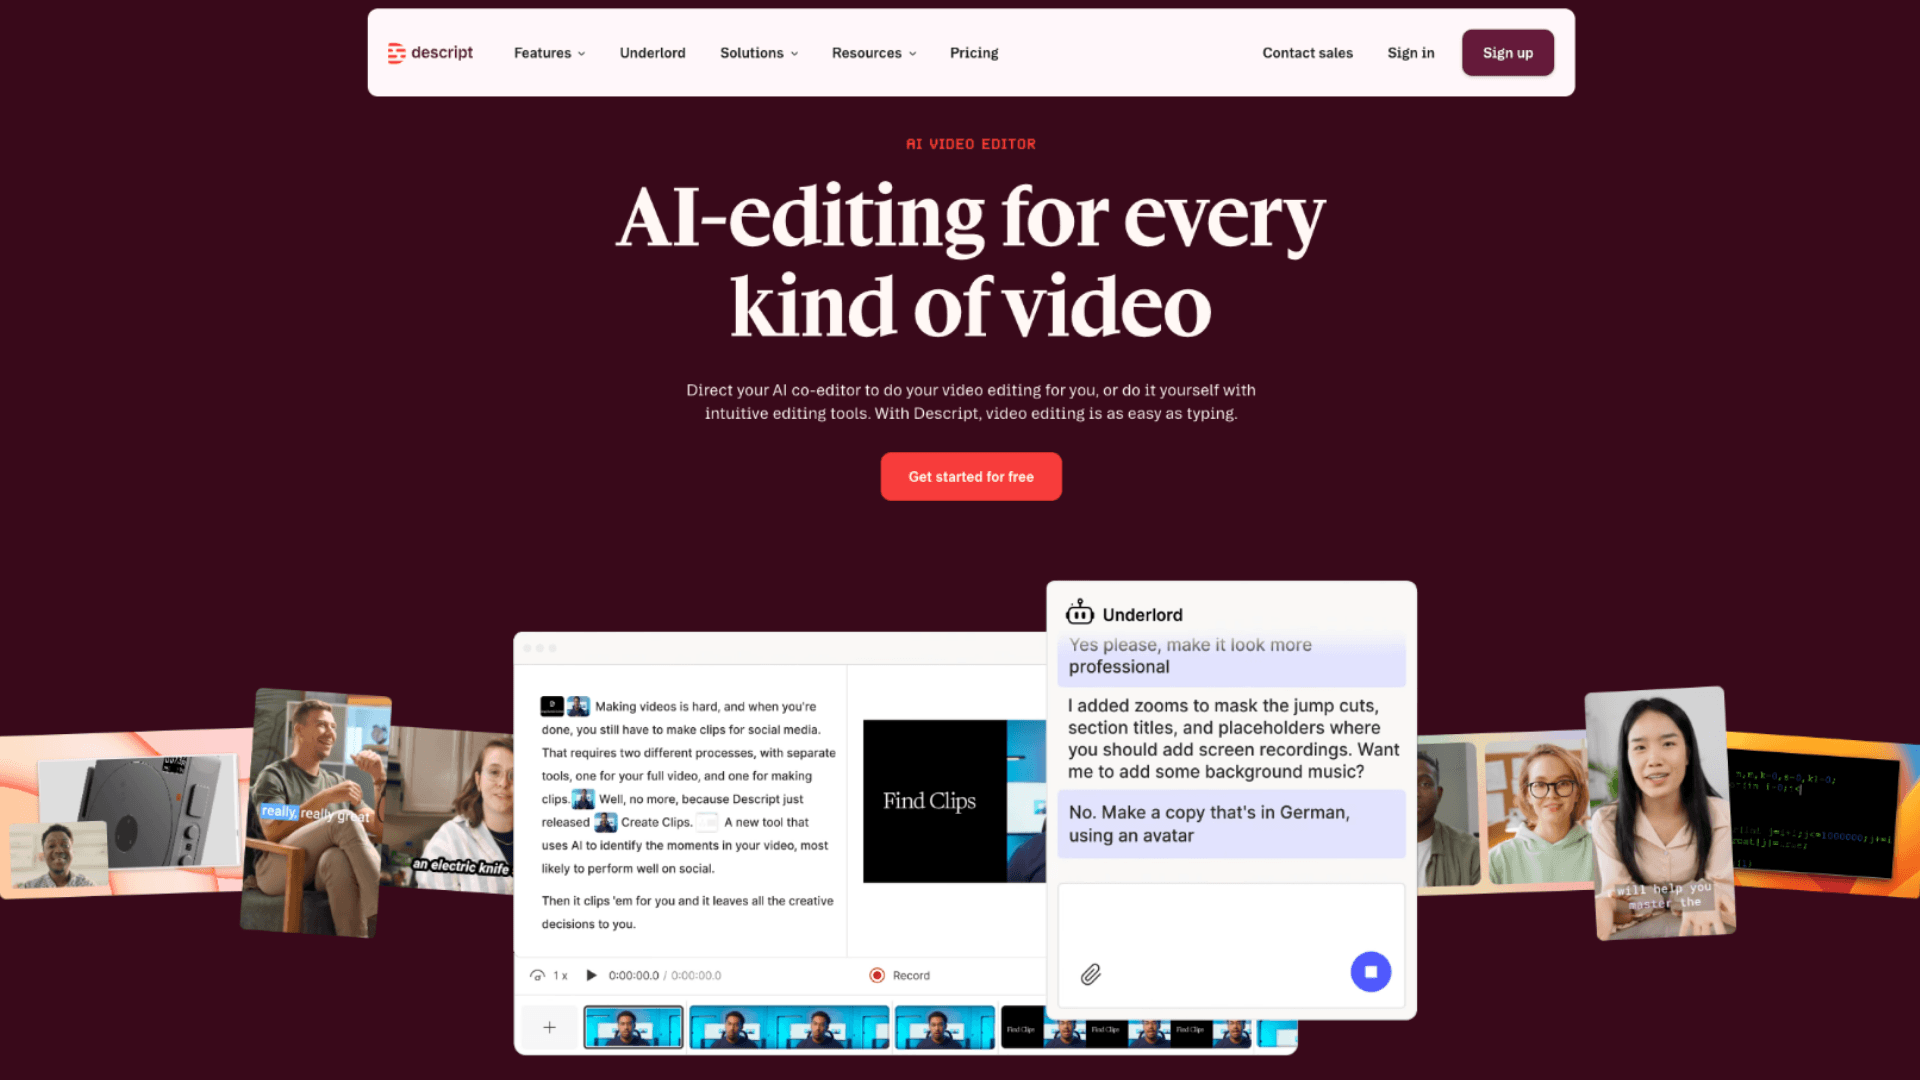Open the Underlord nav link
The height and width of the screenshot is (1080, 1920).
pos(652,53)
